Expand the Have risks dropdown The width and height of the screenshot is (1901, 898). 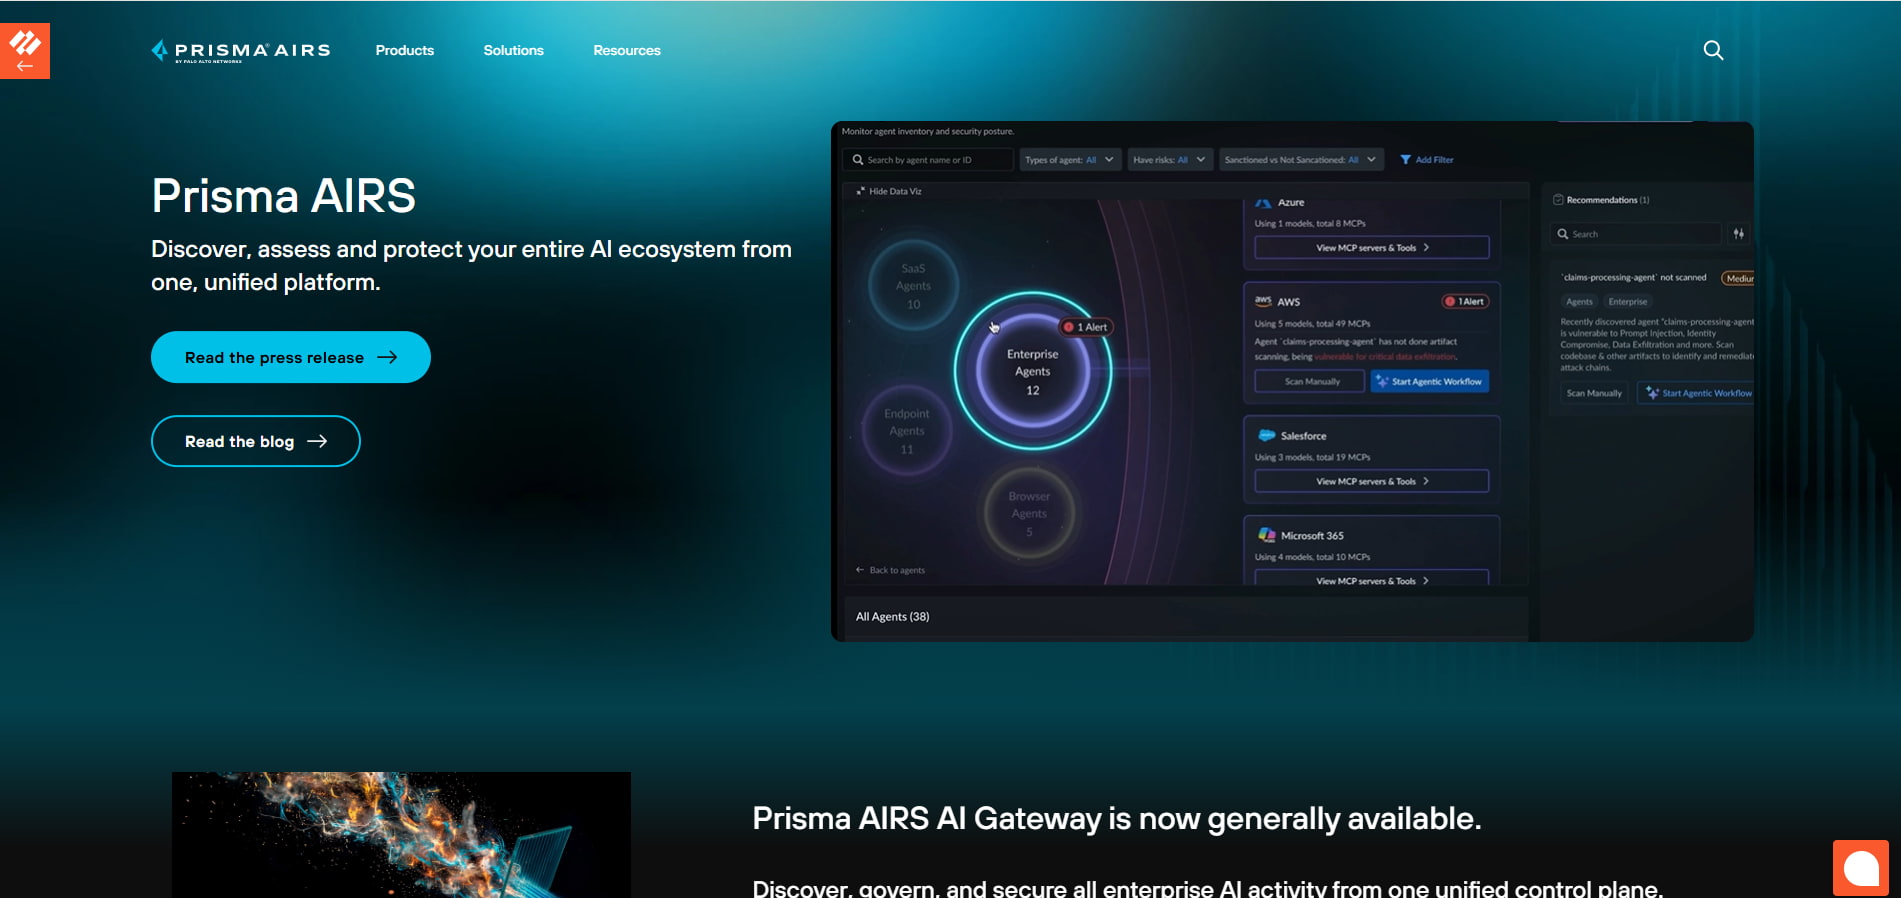[1170, 160]
